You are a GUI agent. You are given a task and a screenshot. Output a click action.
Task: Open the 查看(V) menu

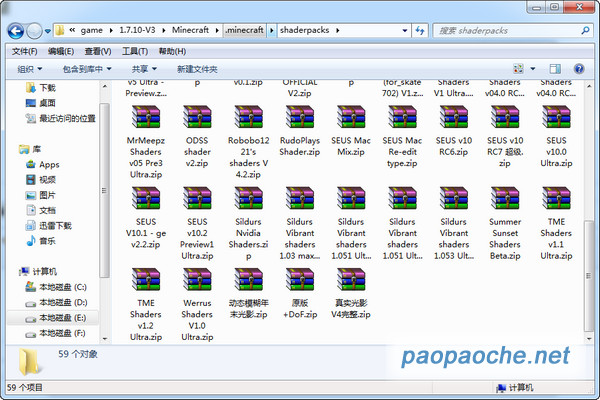point(98,51)
